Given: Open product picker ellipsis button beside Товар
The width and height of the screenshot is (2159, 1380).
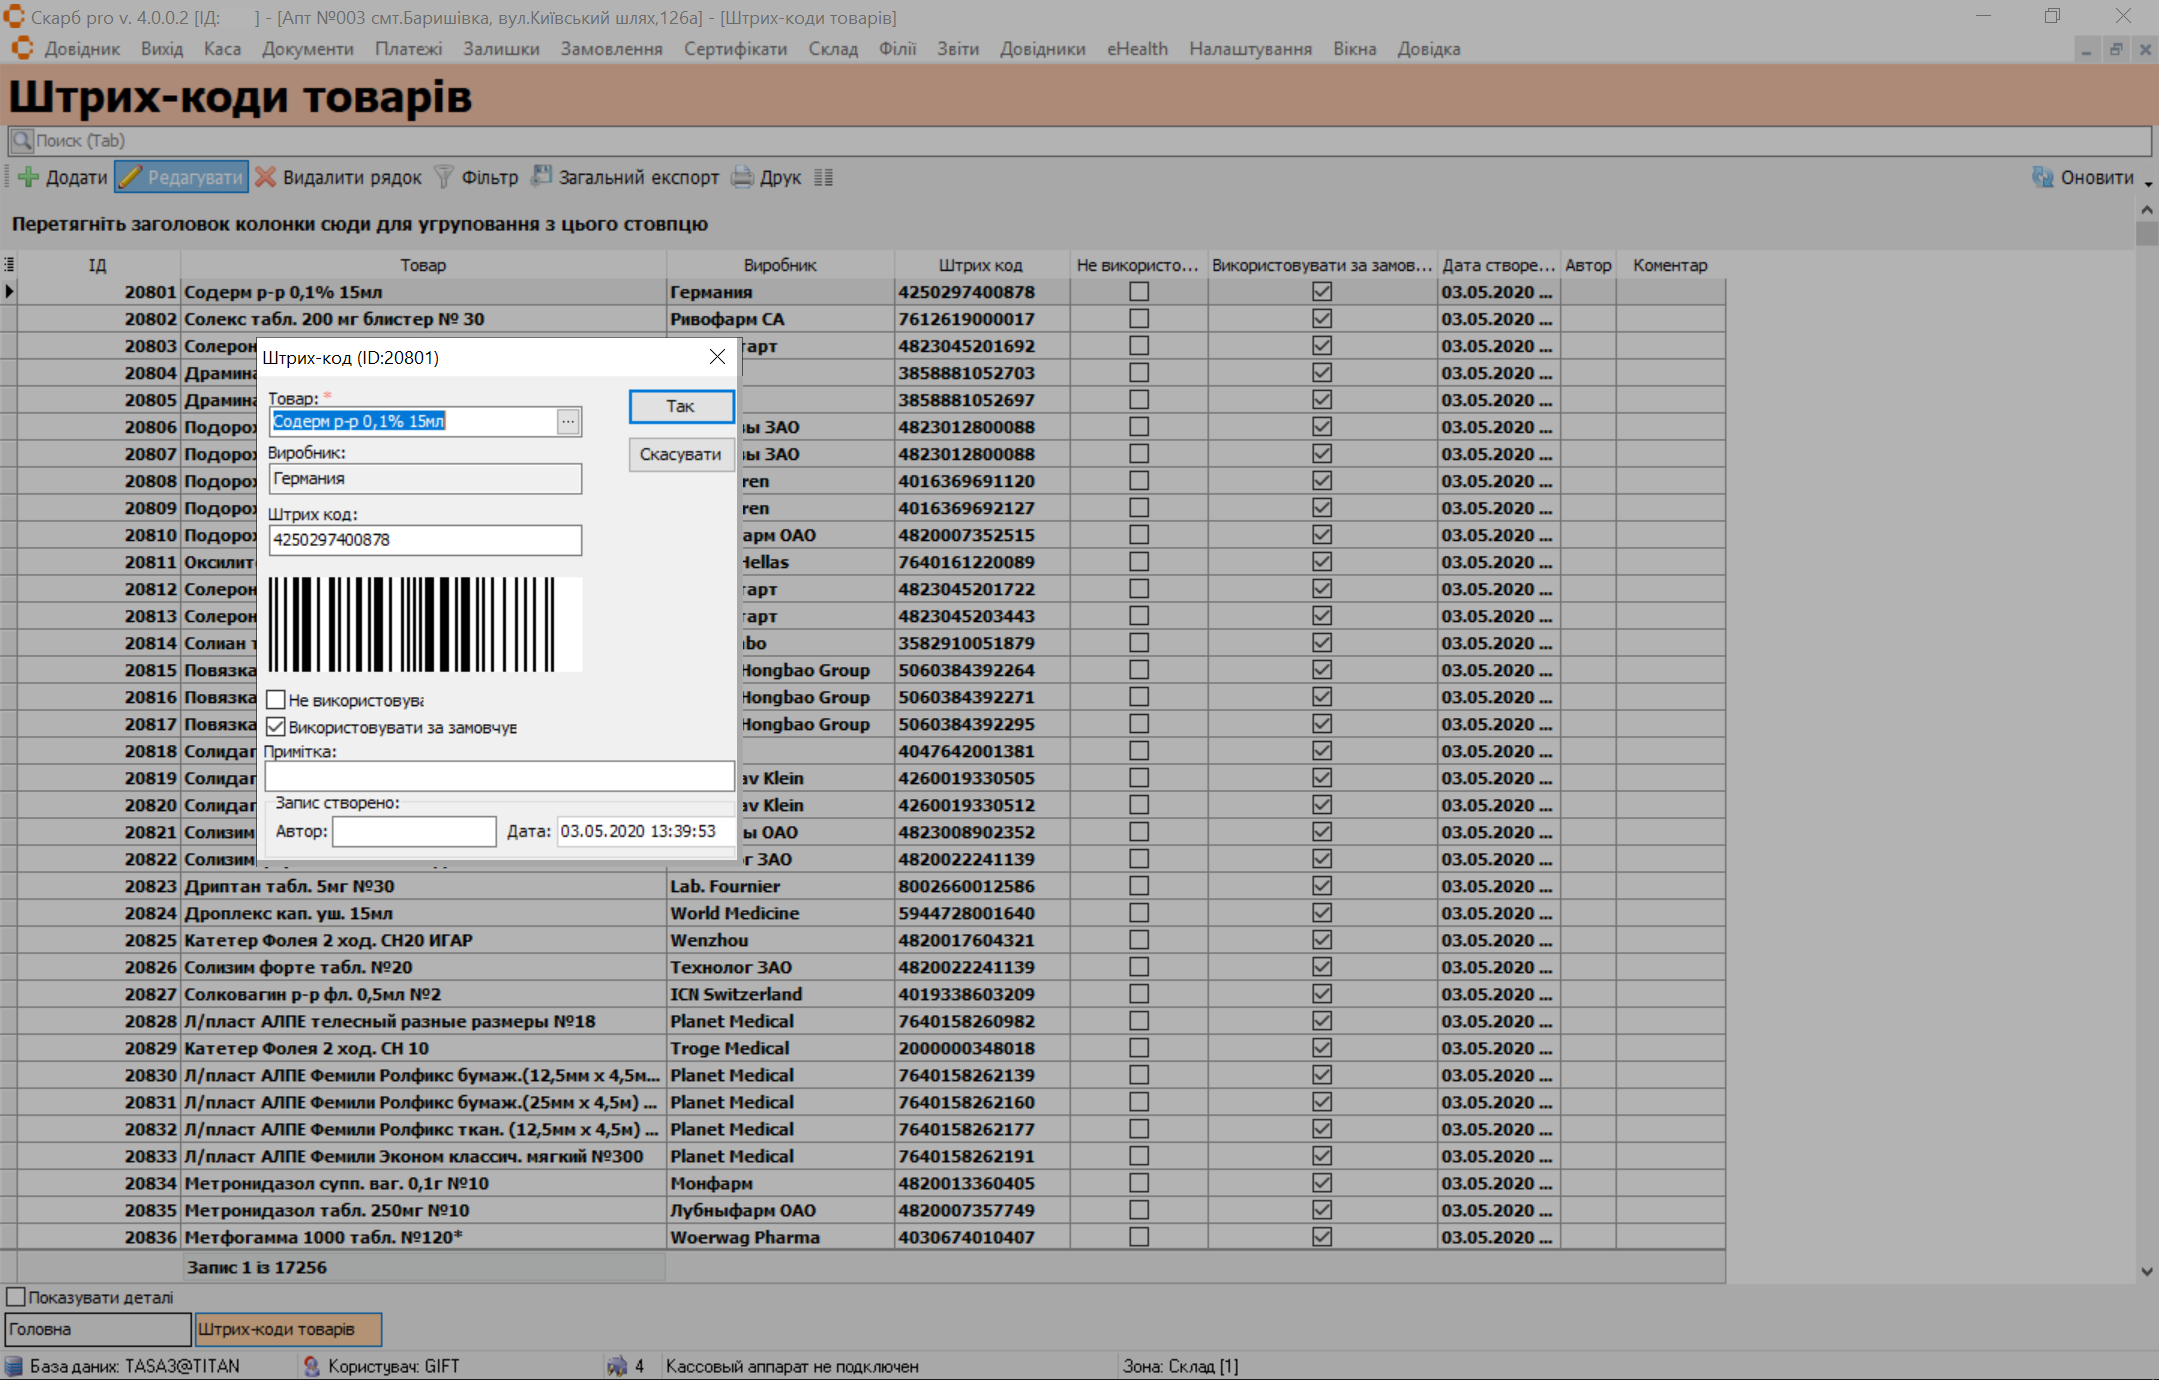Looking at the screenshot, I should click(568, 421).
